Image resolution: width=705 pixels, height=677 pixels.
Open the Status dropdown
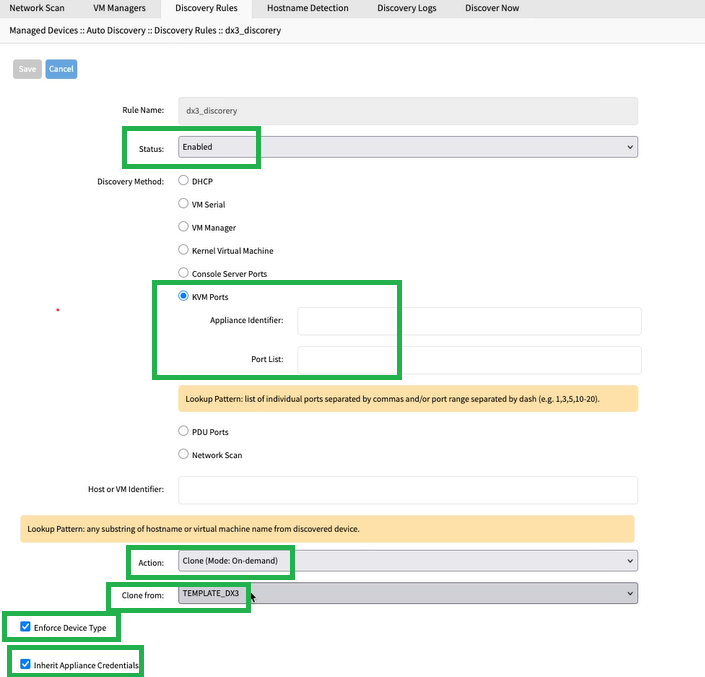pos(407,147)
